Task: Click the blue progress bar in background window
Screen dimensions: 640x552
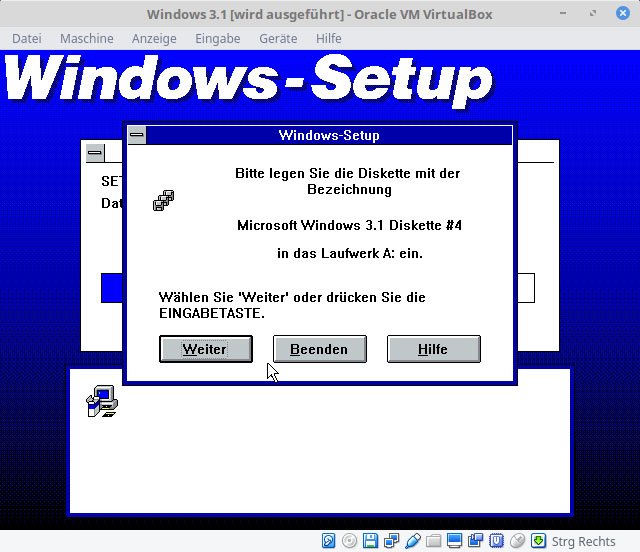Action: coord(111,288)
